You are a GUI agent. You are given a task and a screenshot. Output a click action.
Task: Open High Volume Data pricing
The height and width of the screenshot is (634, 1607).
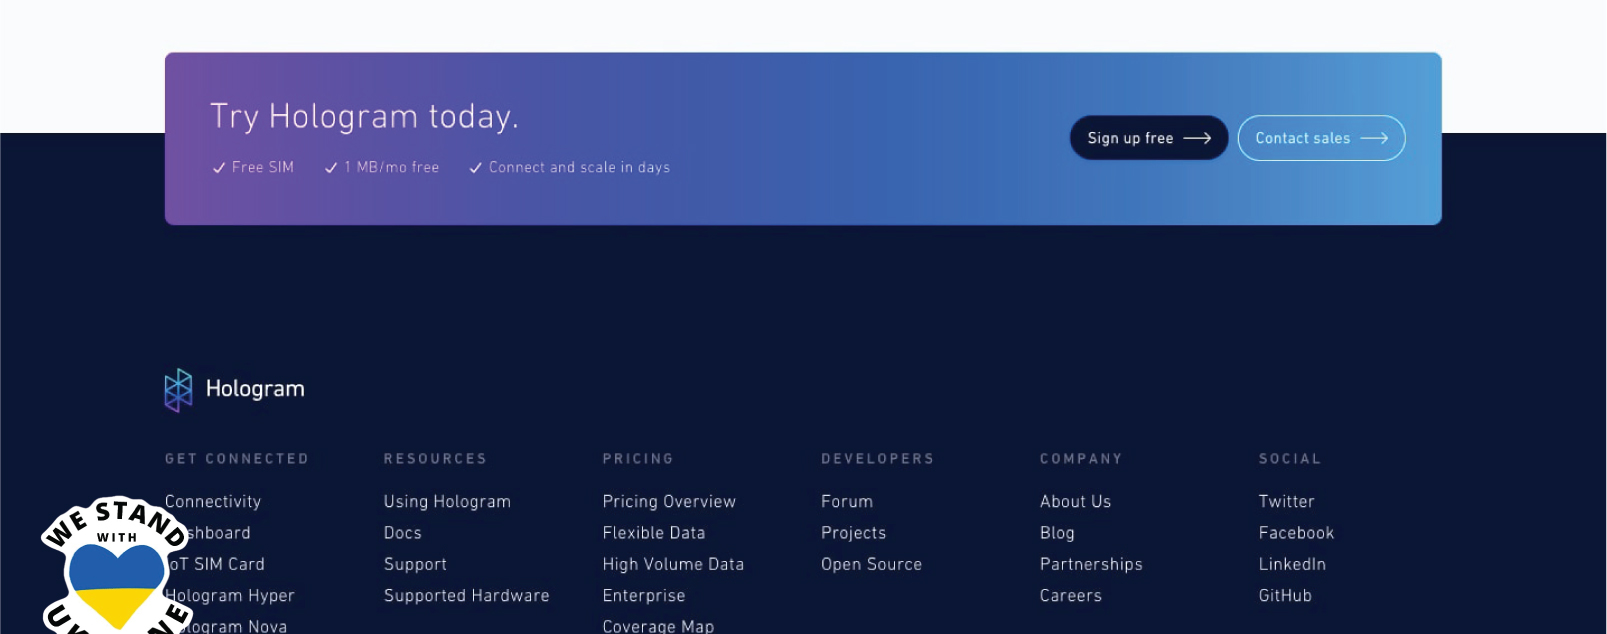click(x=673, y=564)
